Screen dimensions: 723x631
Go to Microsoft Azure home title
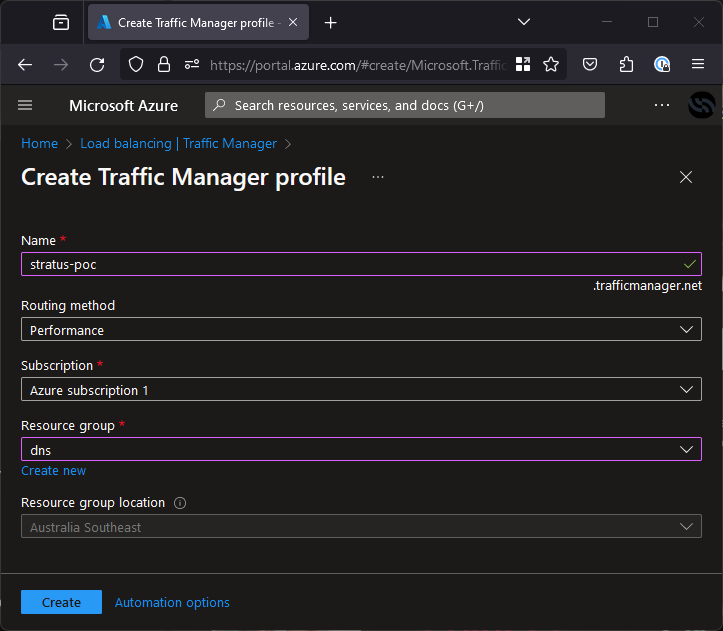coord(124,106)
